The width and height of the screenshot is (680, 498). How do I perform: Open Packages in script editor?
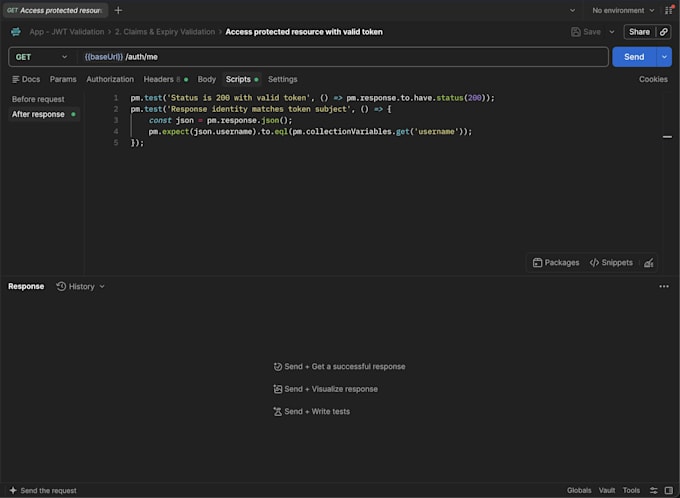[x=556, y=262]
